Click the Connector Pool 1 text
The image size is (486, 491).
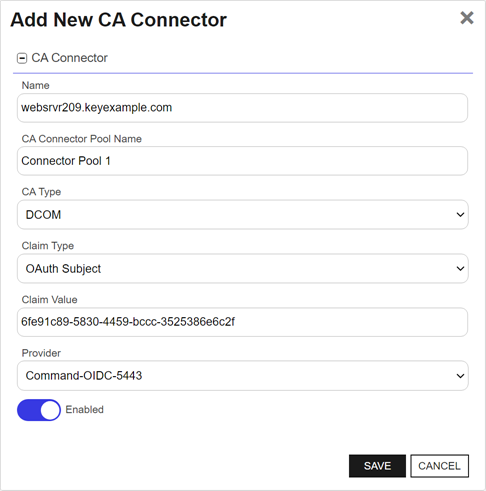66,161
